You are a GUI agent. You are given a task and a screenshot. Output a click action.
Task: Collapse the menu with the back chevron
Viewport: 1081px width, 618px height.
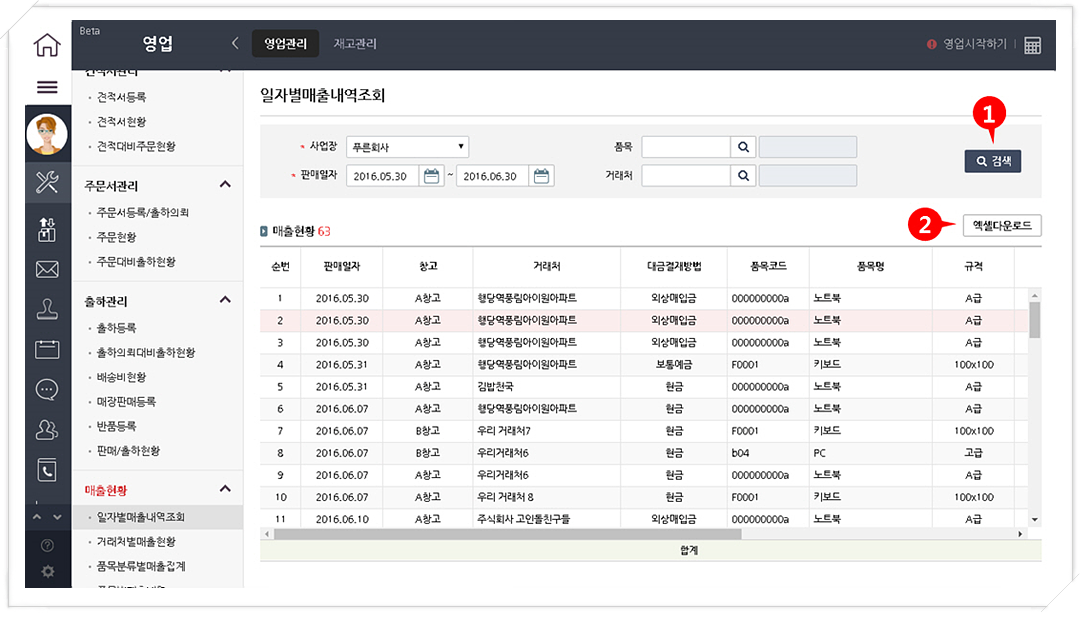(x=235, y=43)
